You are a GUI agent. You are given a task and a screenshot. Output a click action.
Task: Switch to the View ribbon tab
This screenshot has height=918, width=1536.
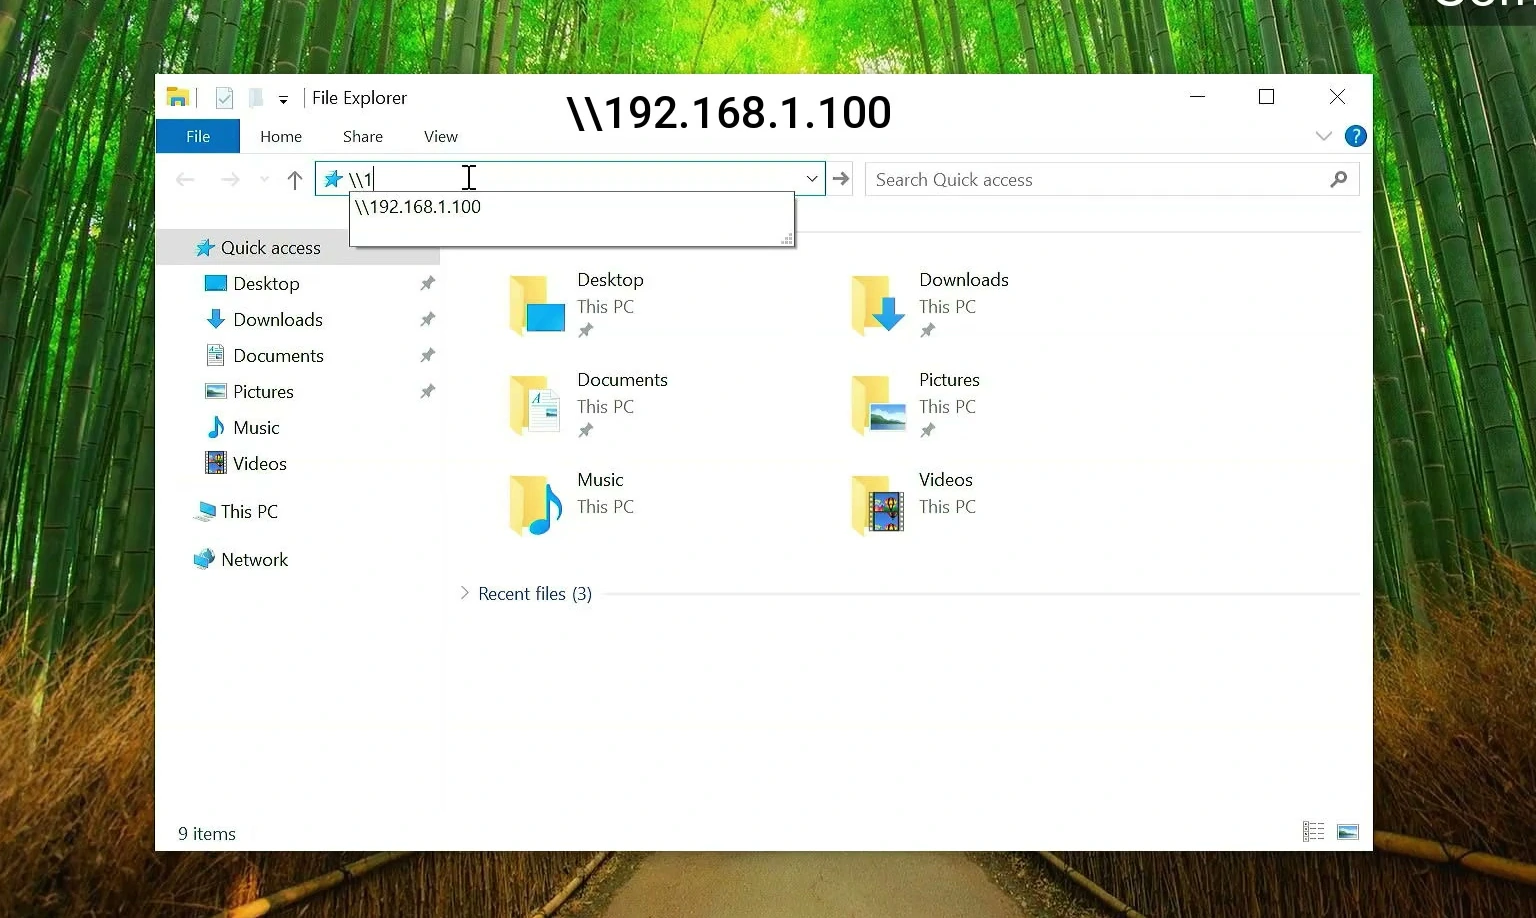pos(441,136)
